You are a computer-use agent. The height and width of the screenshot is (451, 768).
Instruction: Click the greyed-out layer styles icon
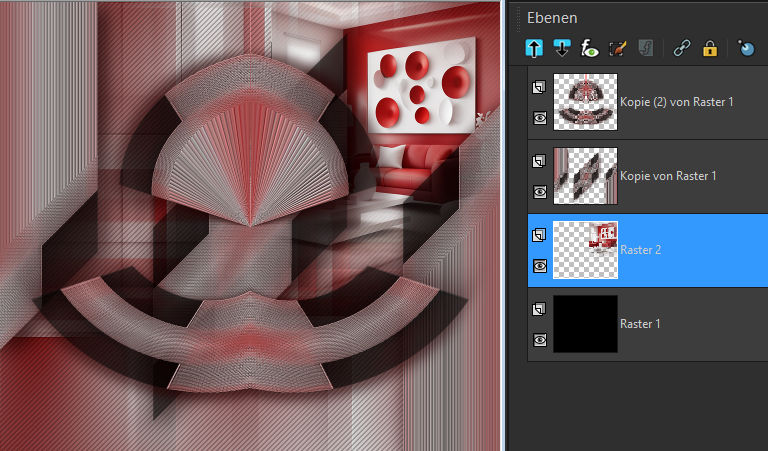pos(646,48)
